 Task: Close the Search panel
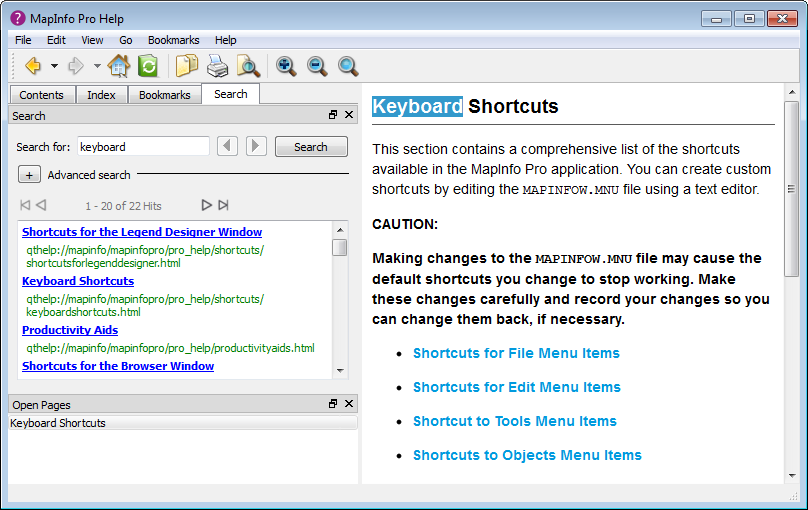(349, 115)
